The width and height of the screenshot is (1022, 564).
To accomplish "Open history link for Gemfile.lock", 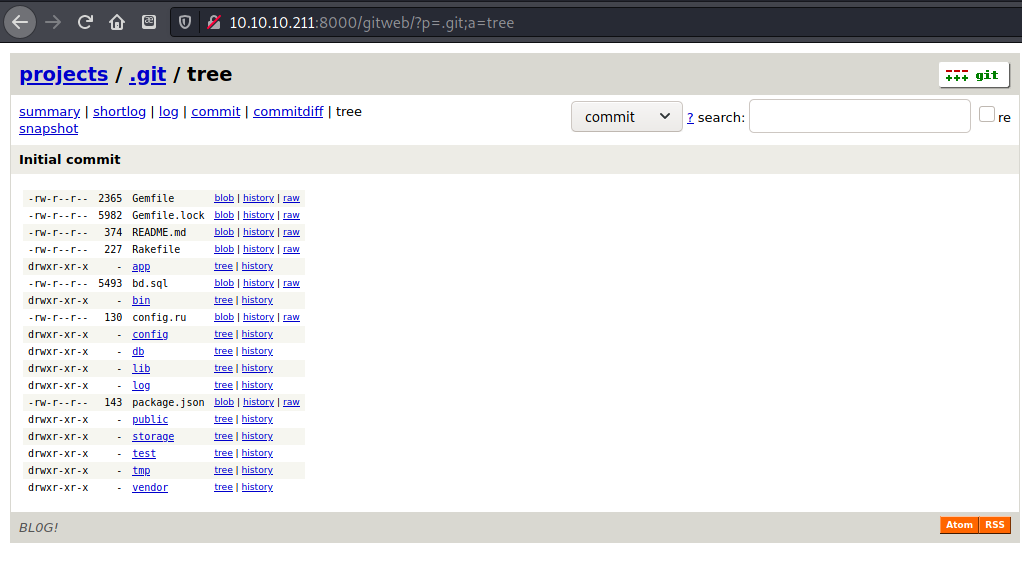I will tap(258, 215).
